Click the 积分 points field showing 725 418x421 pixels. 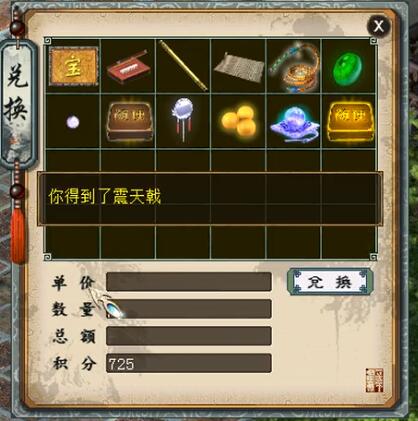tap(189, 363)
